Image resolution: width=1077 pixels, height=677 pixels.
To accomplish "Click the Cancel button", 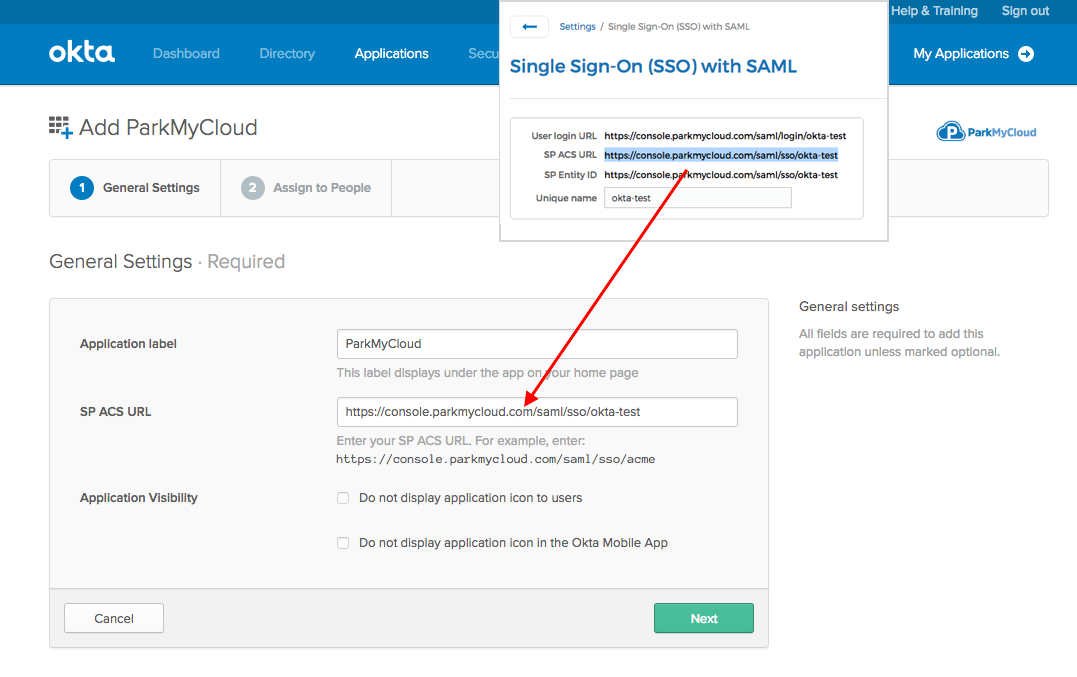I will [114, 618].
